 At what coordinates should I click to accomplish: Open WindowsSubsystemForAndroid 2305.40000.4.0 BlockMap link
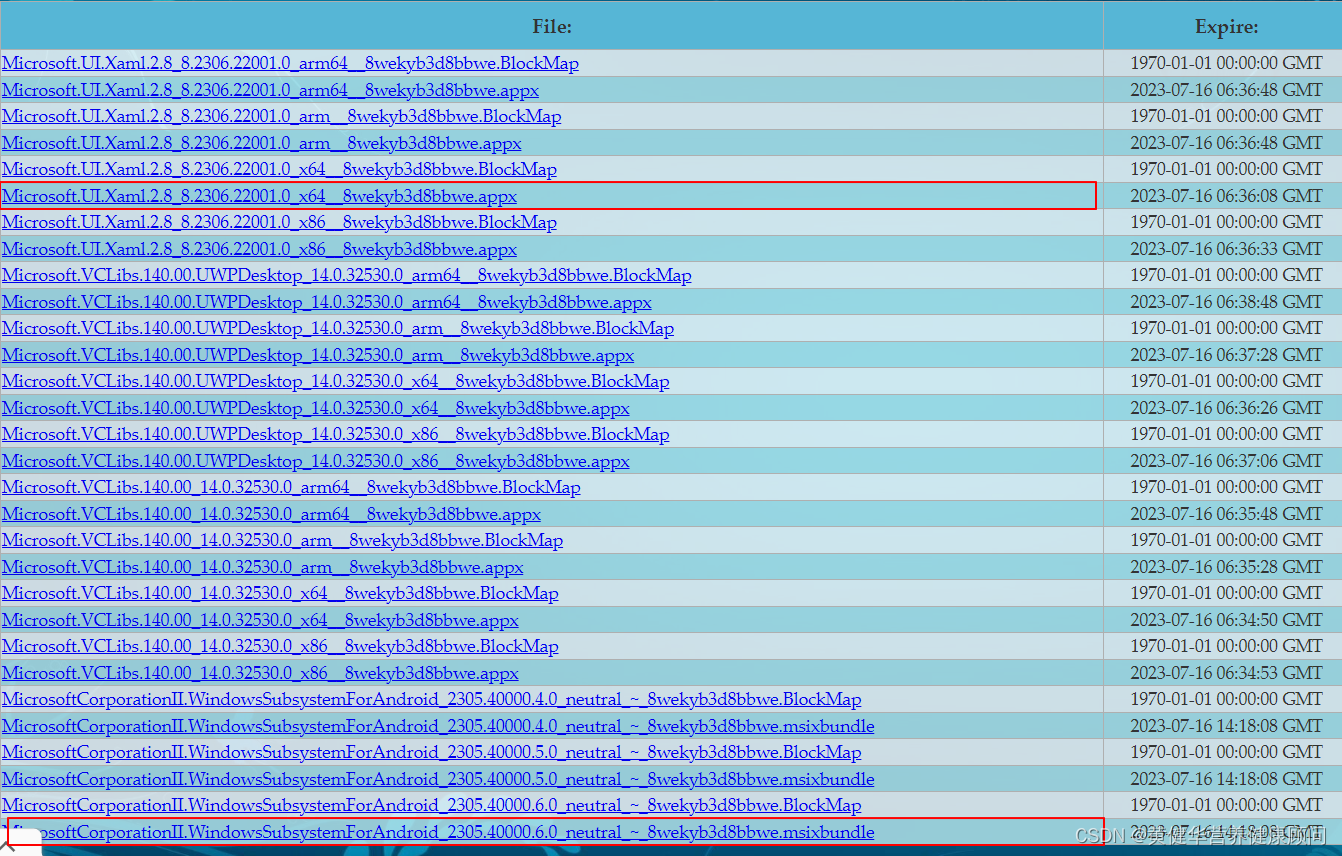(432, 699)
